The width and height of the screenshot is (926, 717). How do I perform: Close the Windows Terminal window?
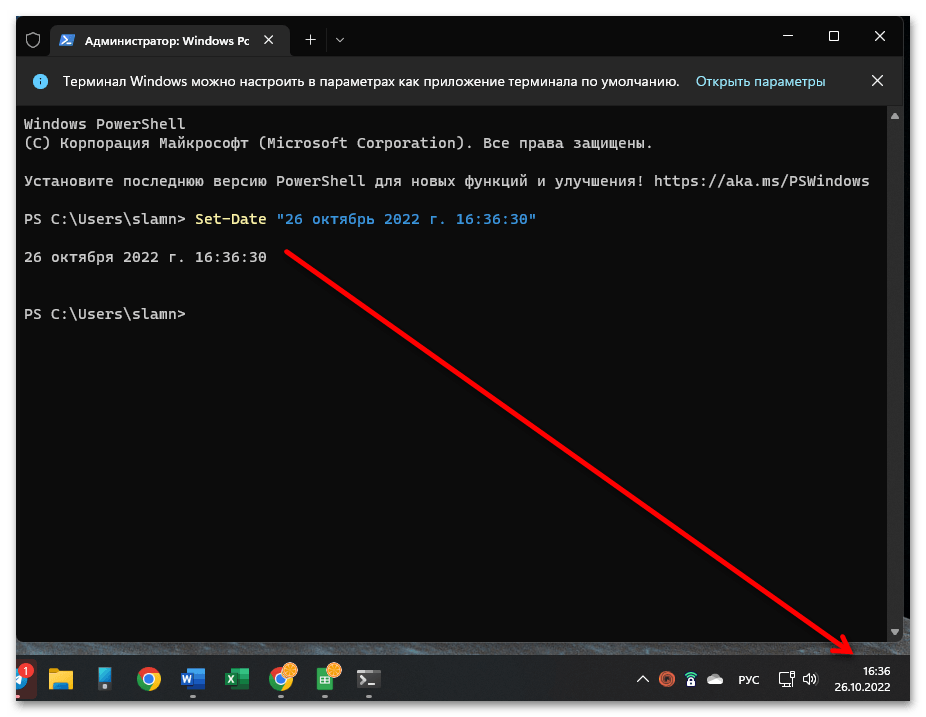[880, 37]
